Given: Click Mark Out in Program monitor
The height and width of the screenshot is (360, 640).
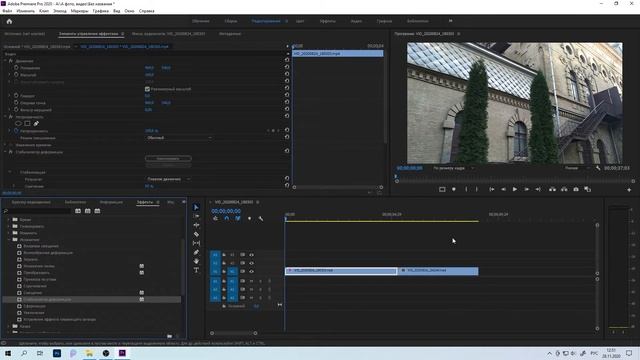Looking at the screenshot, I should (x=477, y=189).
